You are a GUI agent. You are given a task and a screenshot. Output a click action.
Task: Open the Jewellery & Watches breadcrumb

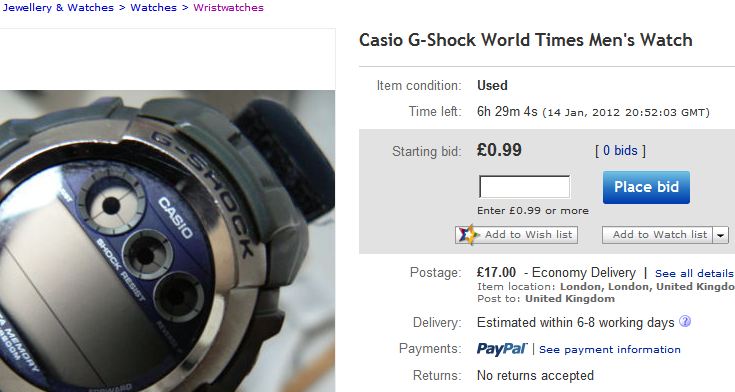click(58, 8)
